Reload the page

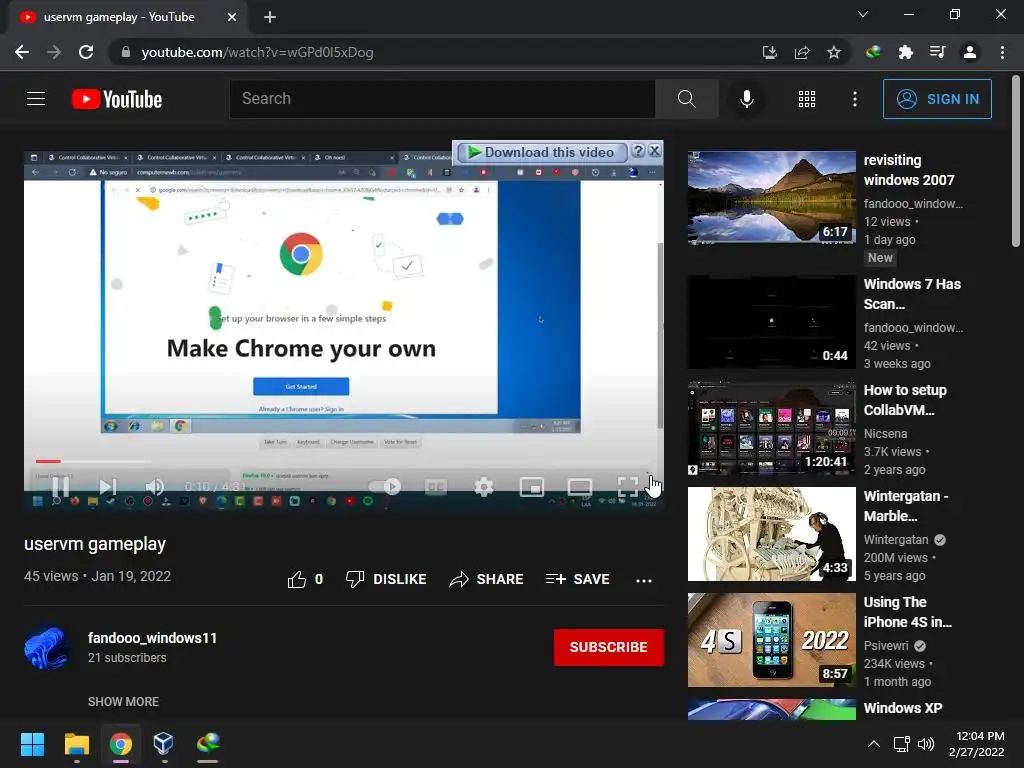tap(86, 52)
